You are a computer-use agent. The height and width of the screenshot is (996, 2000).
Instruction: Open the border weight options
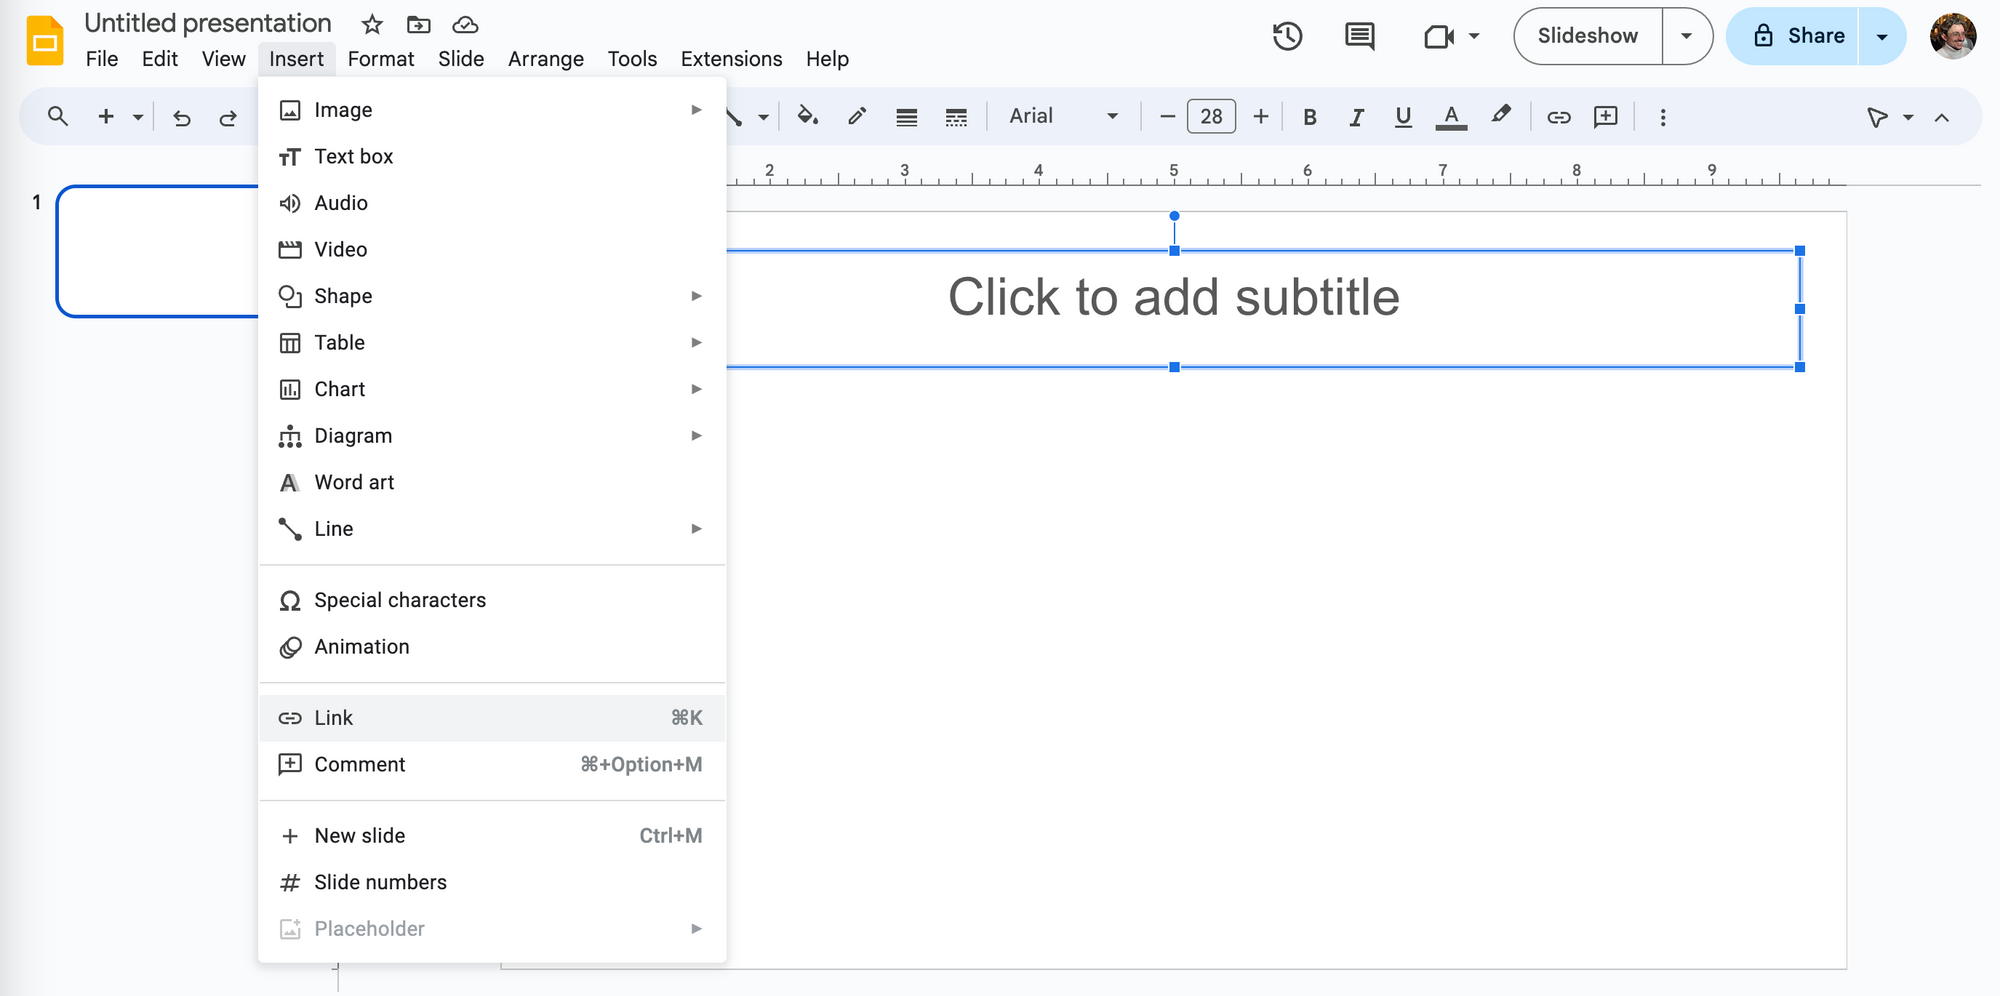(906, 116)
